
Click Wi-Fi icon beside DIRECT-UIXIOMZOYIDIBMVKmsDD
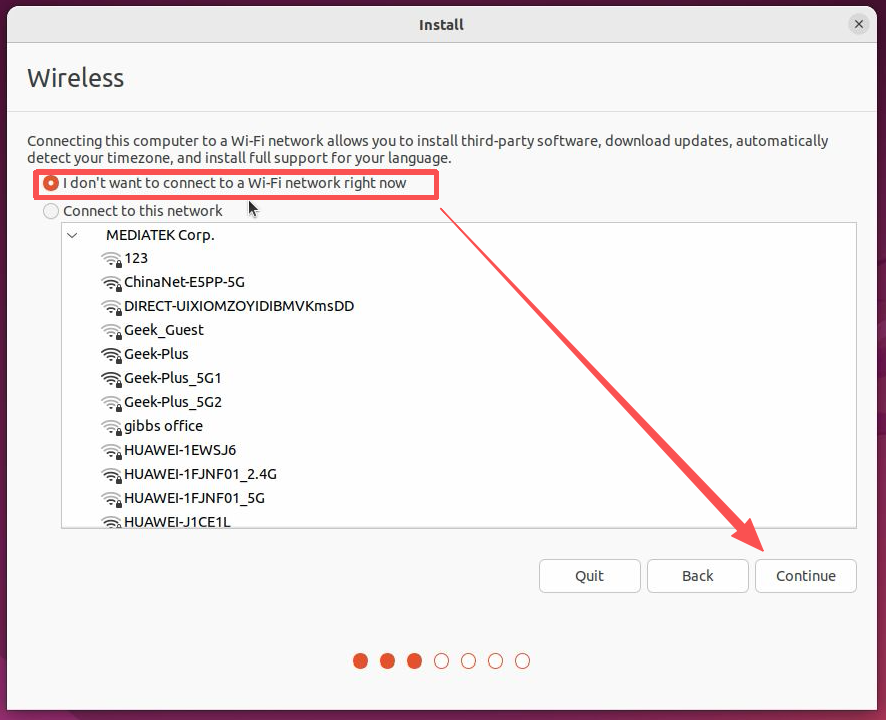[111, 307]
